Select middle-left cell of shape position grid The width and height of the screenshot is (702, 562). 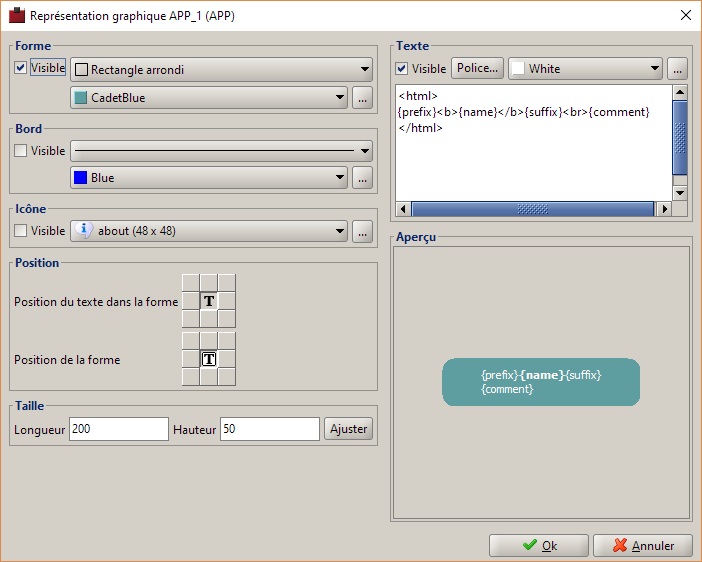click(191, 359)
